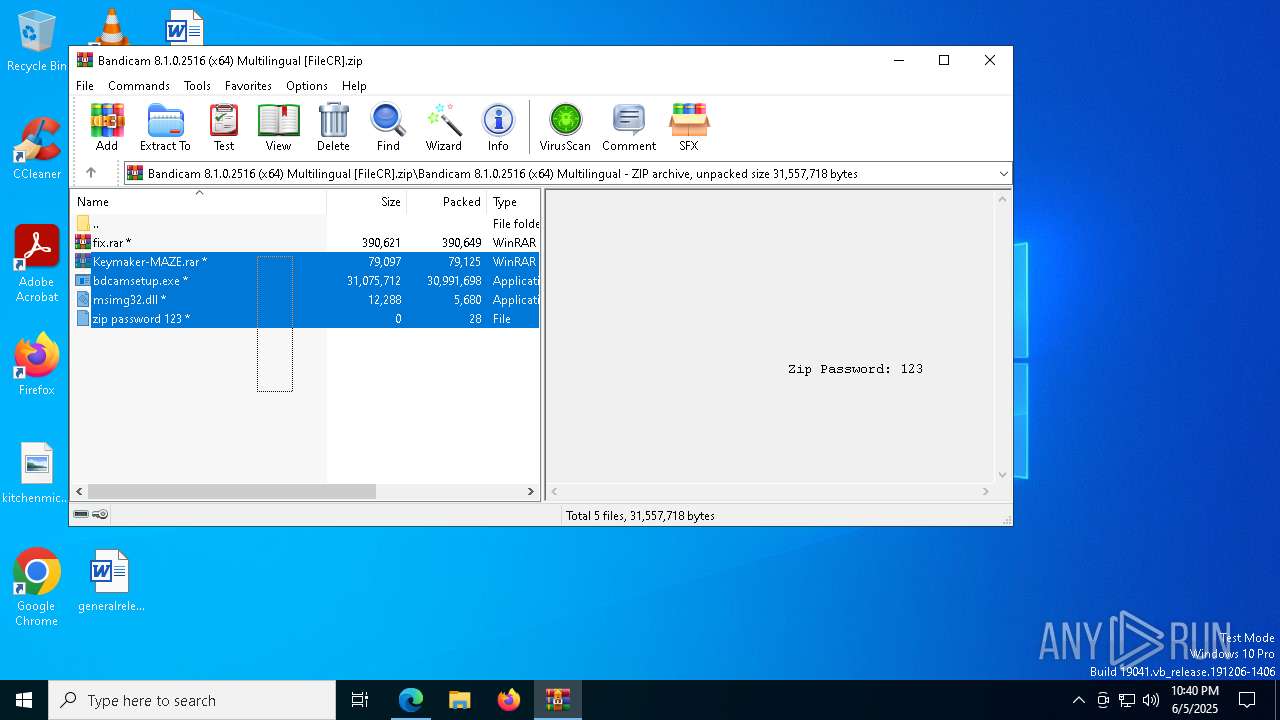
Task: Open the Find magnifier tool
Action: pyautogui.click(x=388, y=127)
